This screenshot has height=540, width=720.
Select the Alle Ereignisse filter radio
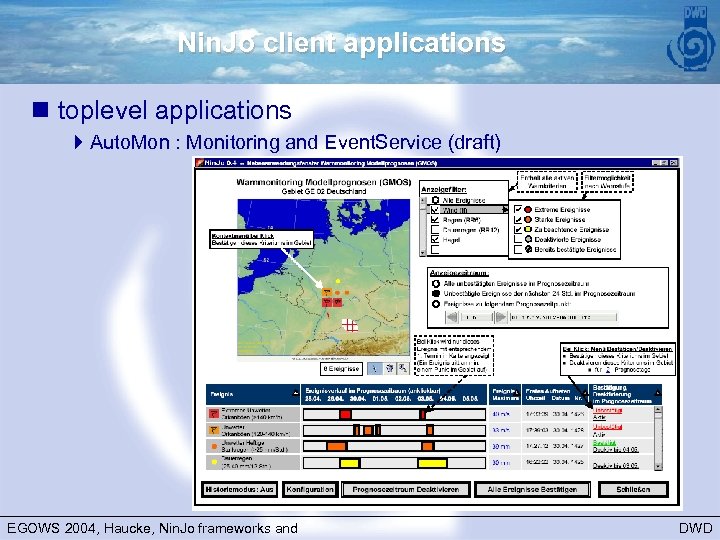tap(435, 200)
